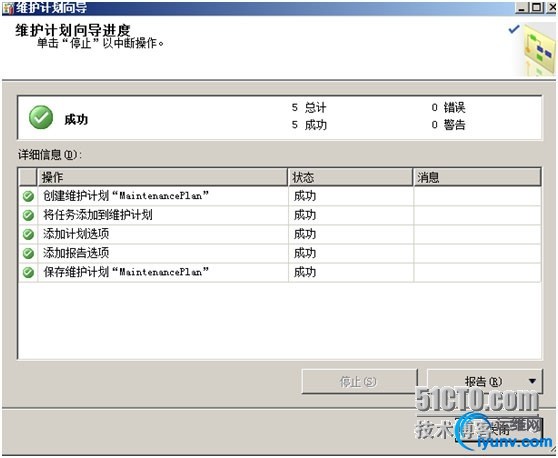Sort by the 消息 column header
Viewport: 558px width, 458px height.
pyautogui.click(x=477, y=177)
